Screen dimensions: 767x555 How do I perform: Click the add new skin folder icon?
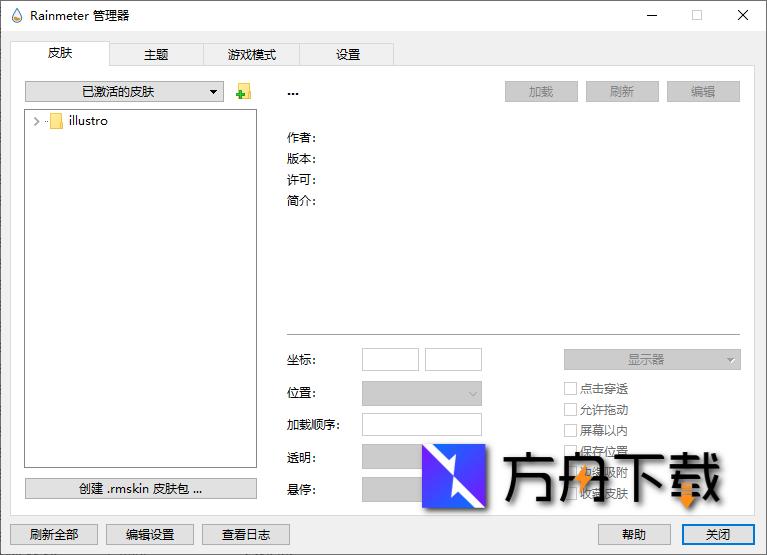243,91
